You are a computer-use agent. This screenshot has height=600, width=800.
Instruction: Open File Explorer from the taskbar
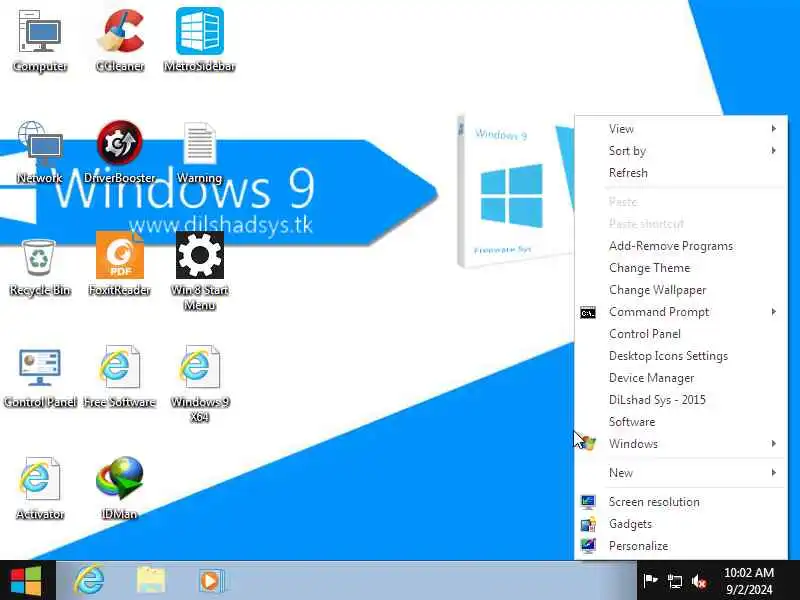pyautogui.click(x=151, y=581)
